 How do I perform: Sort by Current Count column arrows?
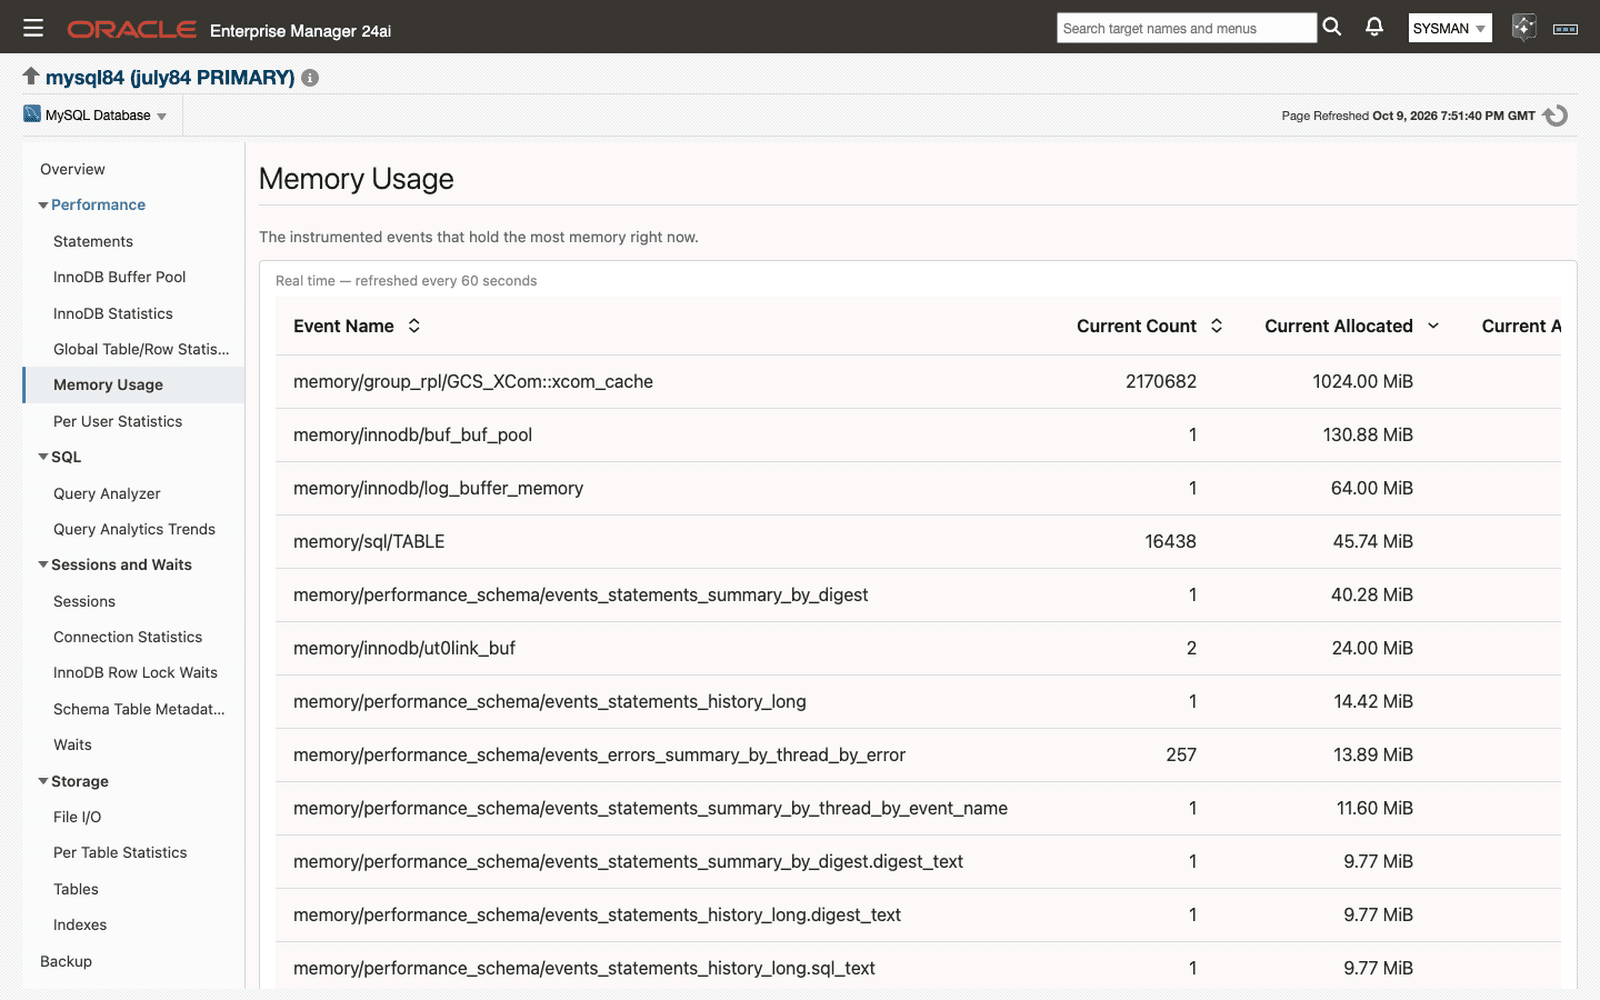pyautogui.click(x=1217, y=326)
